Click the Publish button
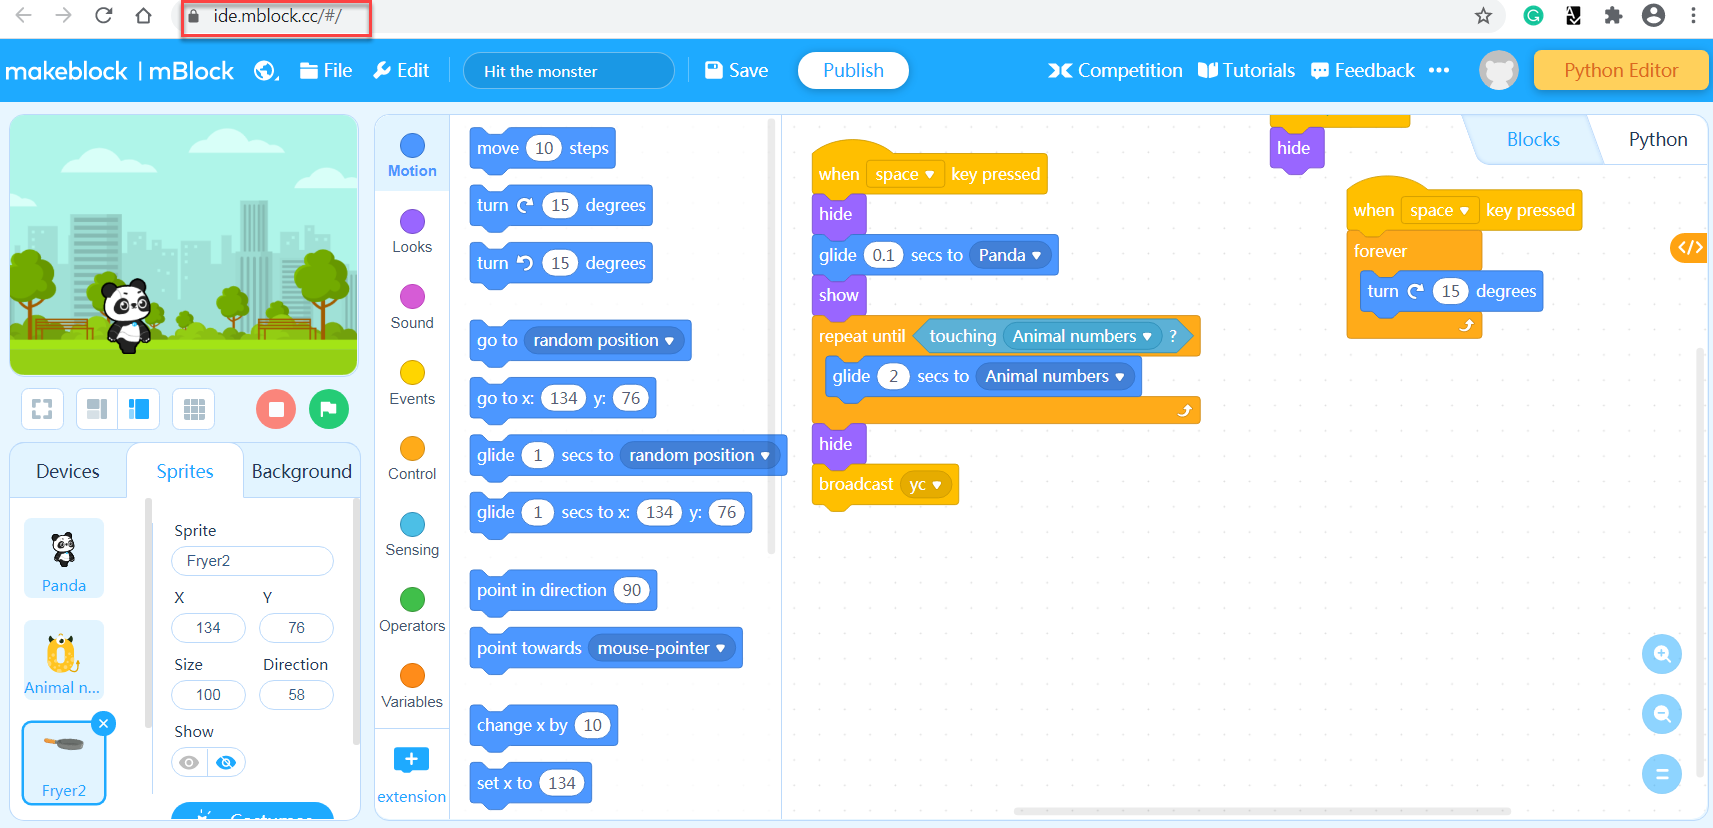The width and height of the screenshot is (1713, 828). (x=853, y=71)
